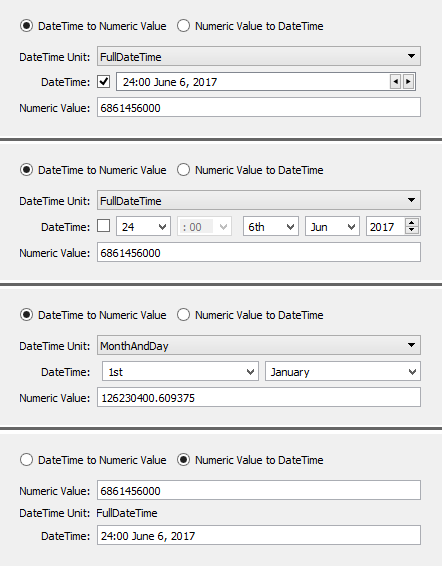Select Numeric Value to DateTime radio in the first panel
The height and width of the screenshot is (566, 442).
[183, 26]
